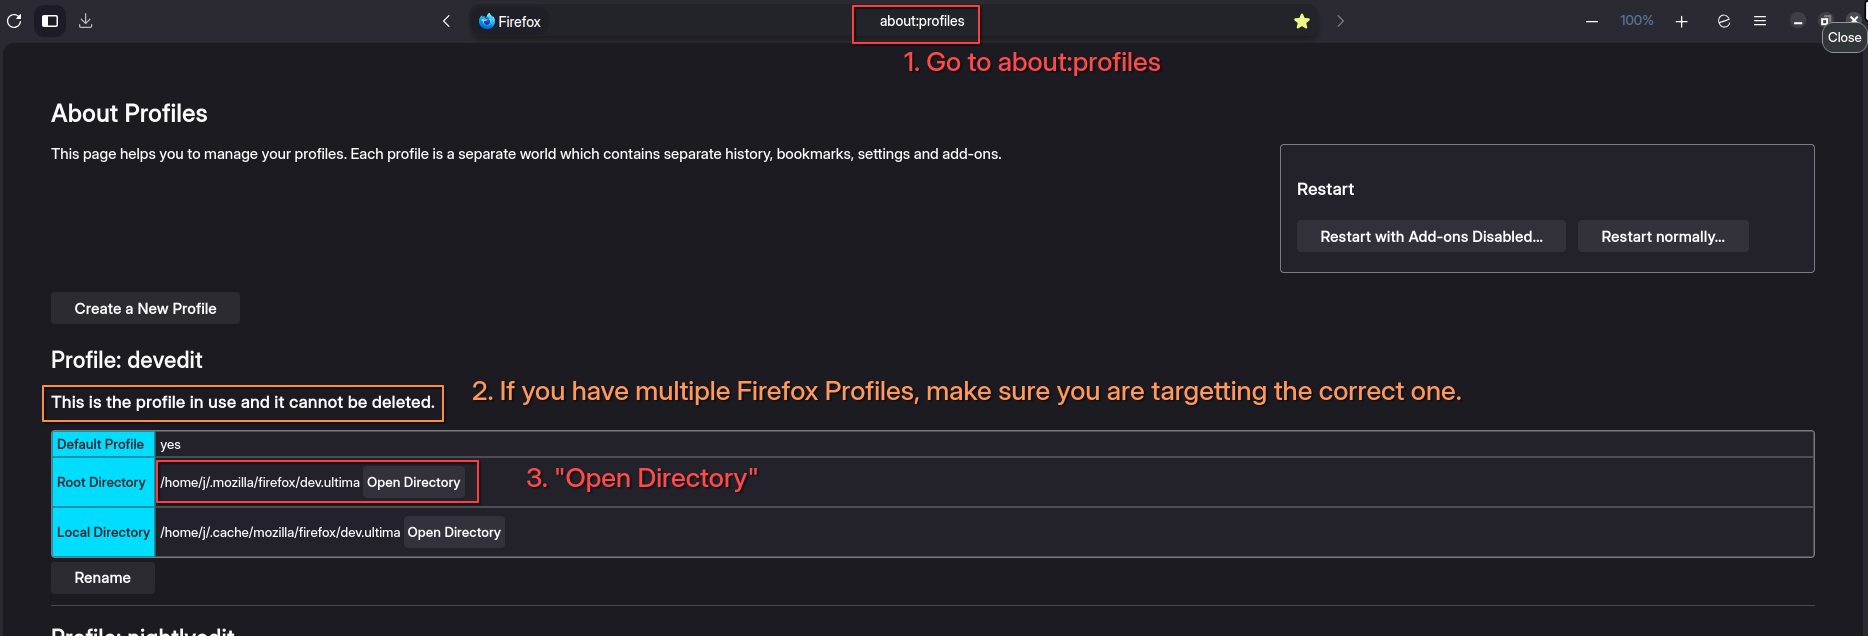Reload the page with the refresh icon

[14, 21]
